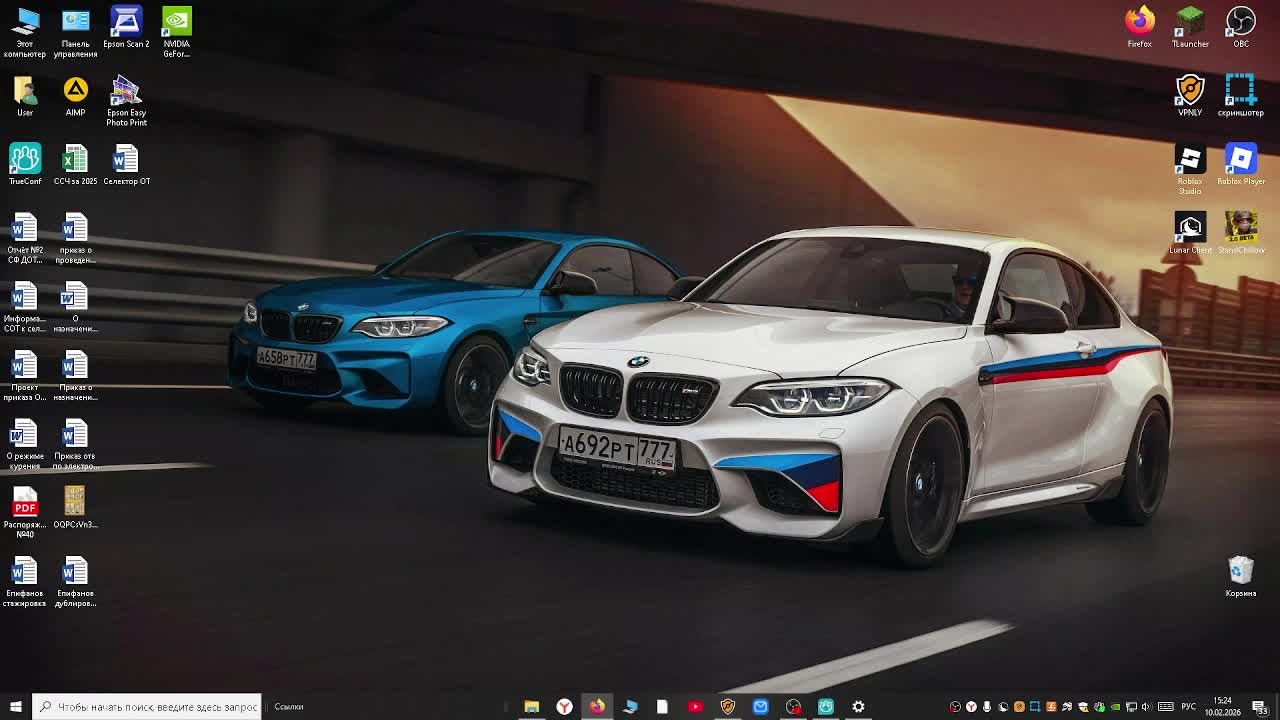Select the 'О назначени...' Word document
This screenshot has height=720, width=1280.
click(75, 307)
